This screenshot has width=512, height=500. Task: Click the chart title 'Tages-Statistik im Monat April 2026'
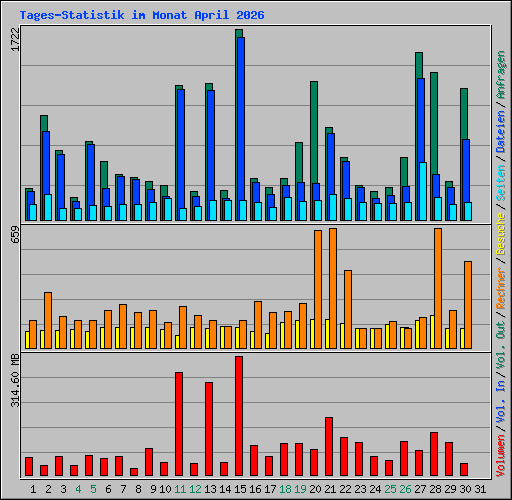142,15
